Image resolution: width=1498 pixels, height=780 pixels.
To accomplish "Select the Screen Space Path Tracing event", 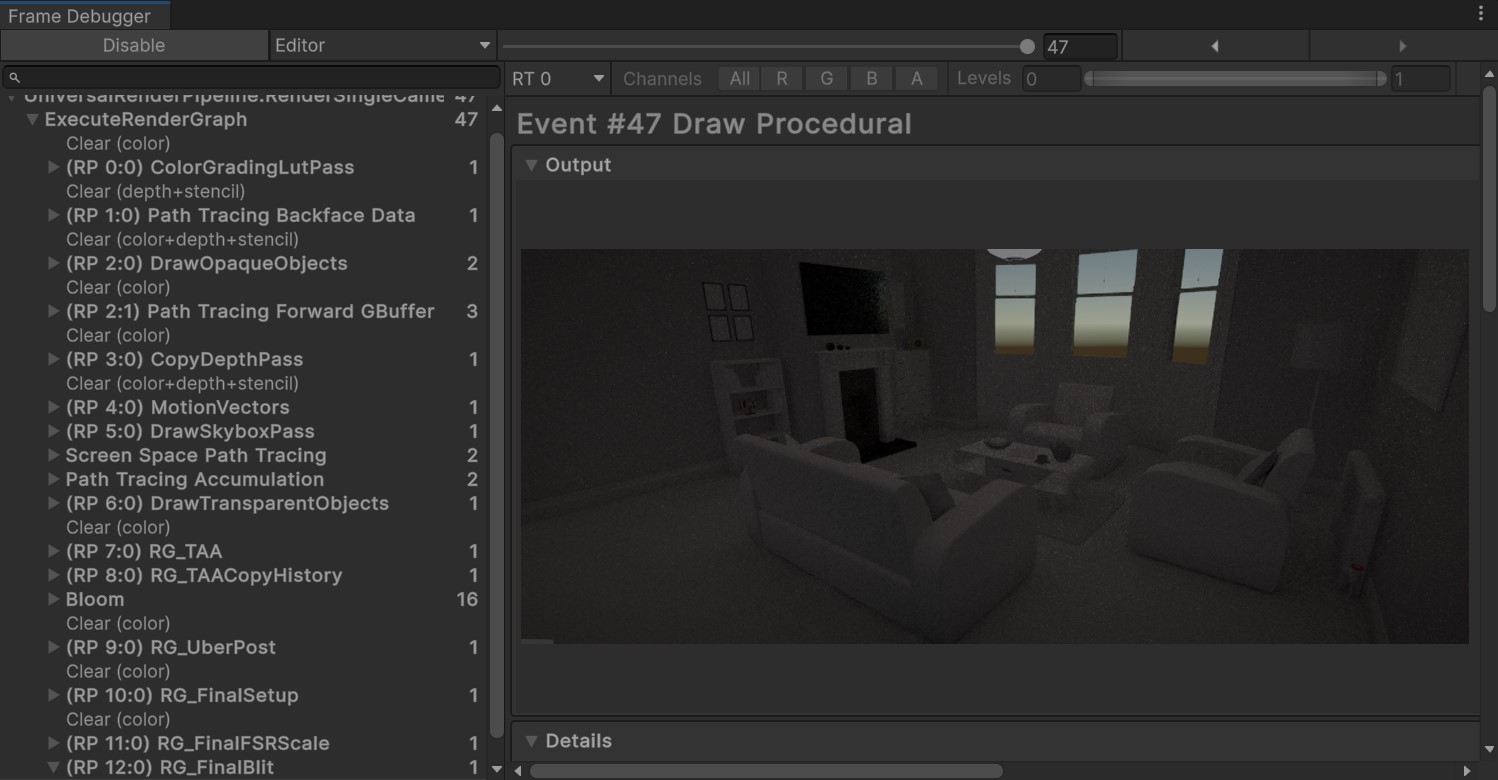I will (x=196, y=455).
